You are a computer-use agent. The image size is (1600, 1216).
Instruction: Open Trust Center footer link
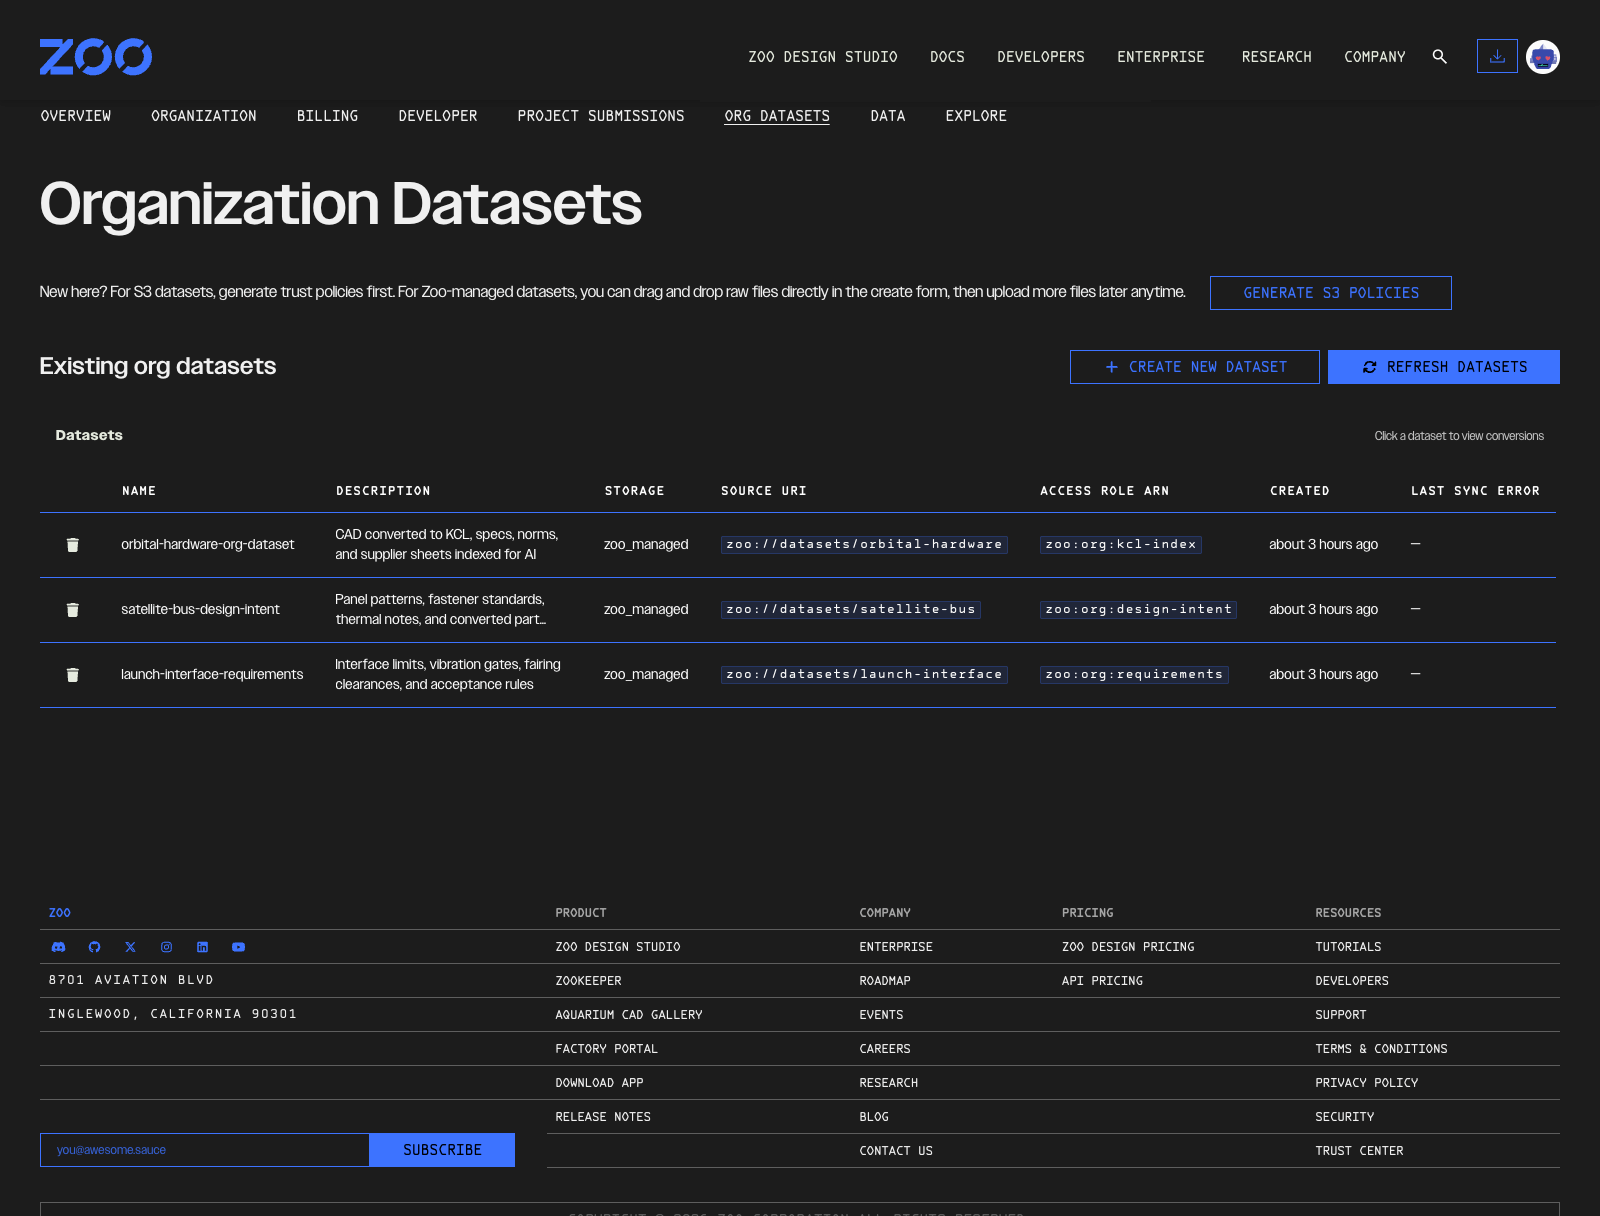click(1359, 1151)
